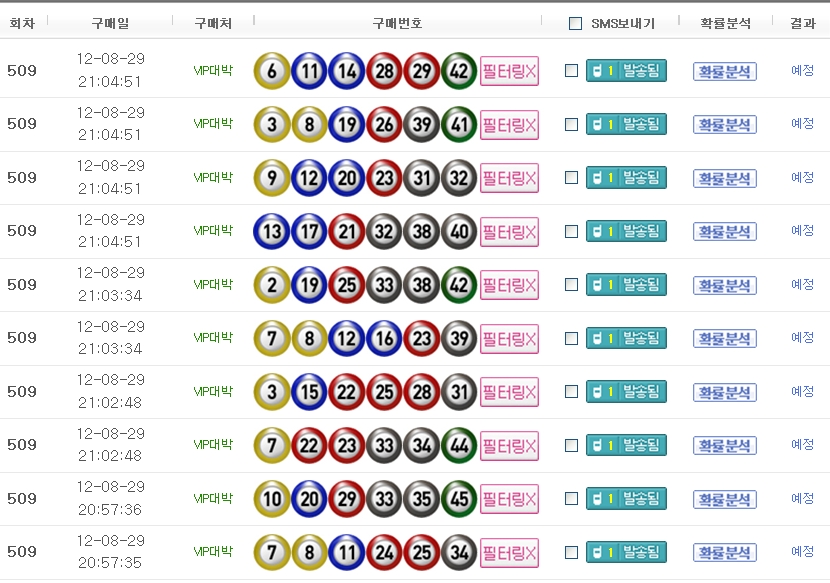Viewport: 830px width, 583px height.
Task: Open 확률분석 for the row with ball 17
Action: [724, 231]
